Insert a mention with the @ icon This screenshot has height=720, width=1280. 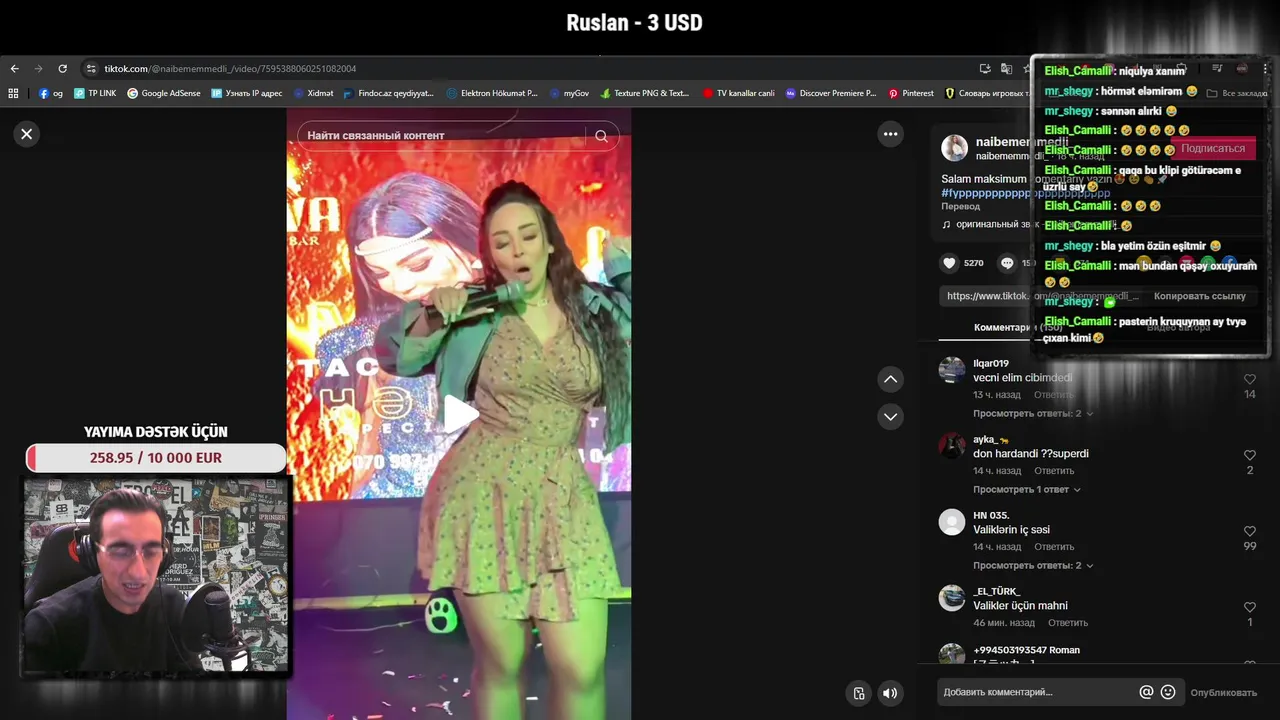pyautogui.click(x=1146, y=692)
